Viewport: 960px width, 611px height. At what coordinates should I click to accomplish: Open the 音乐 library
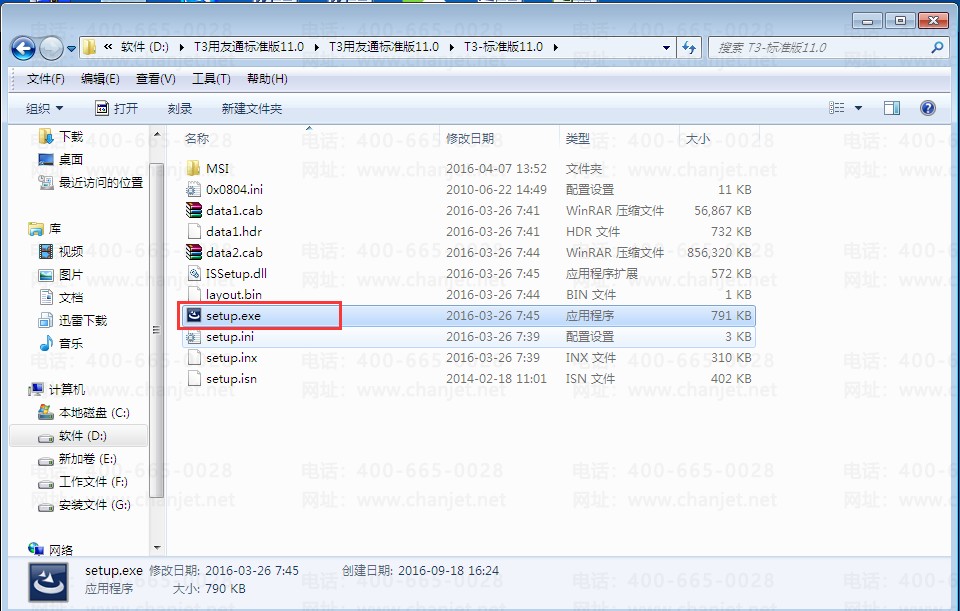tap(70, 343)
